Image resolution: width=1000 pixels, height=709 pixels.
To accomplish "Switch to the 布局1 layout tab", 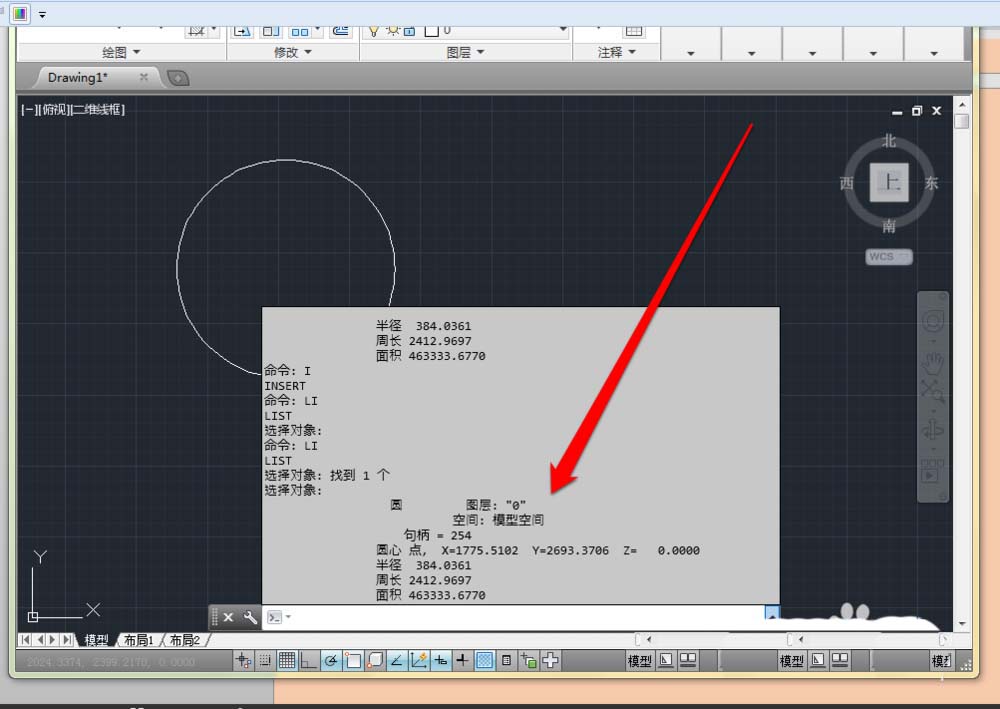I will (138, 640).
